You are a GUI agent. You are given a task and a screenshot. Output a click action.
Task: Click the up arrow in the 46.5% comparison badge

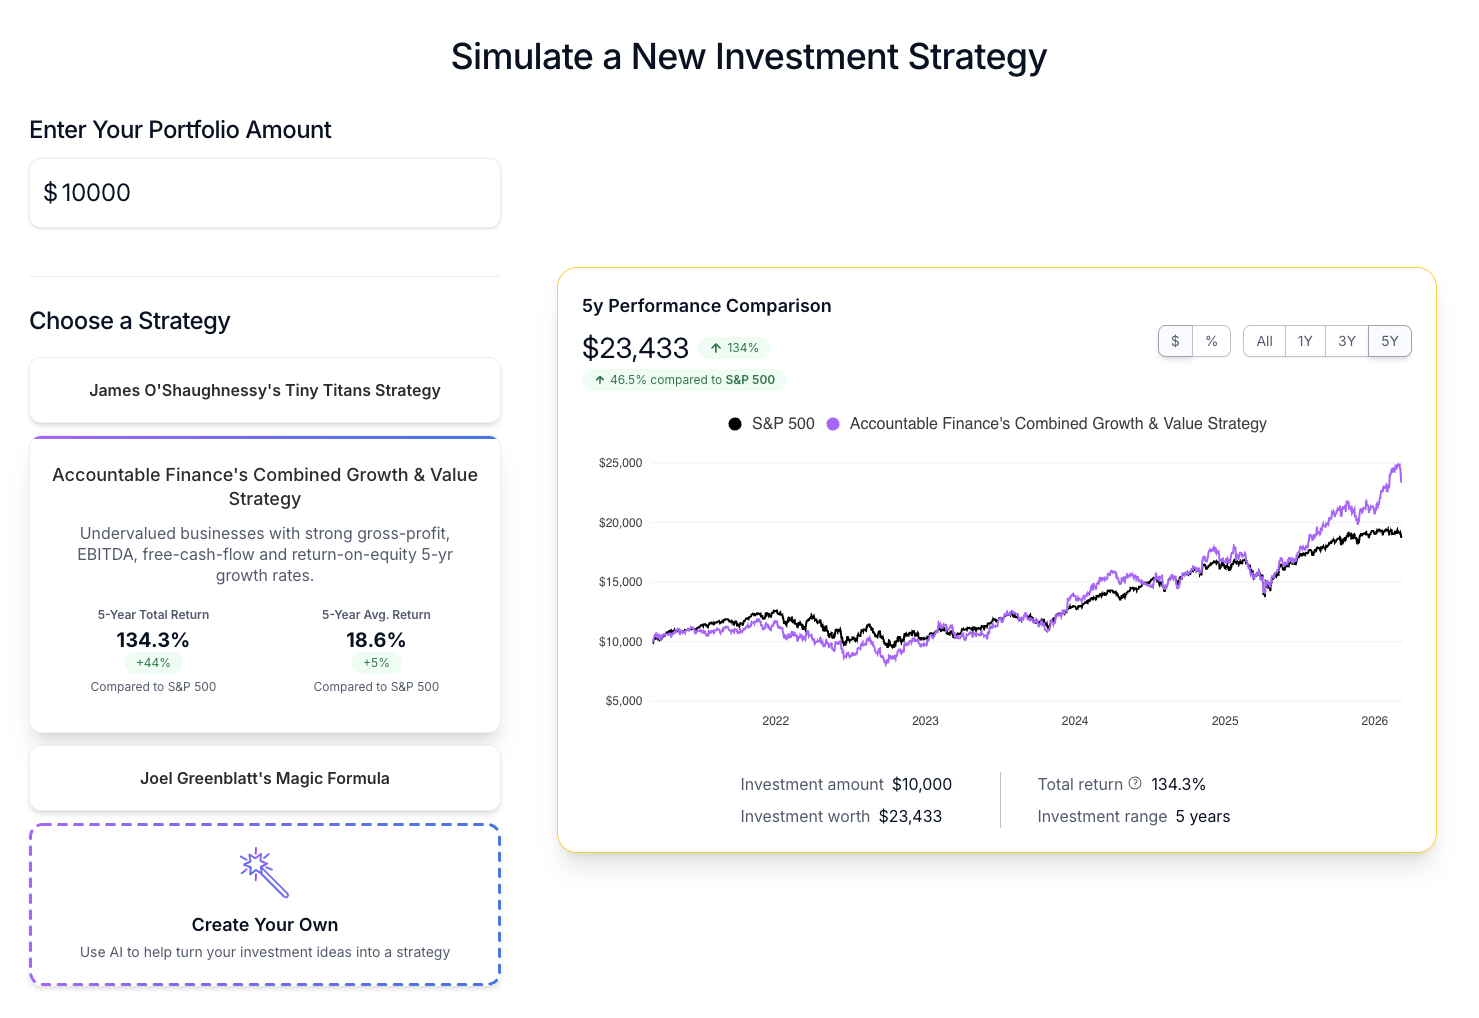point(599,380)
